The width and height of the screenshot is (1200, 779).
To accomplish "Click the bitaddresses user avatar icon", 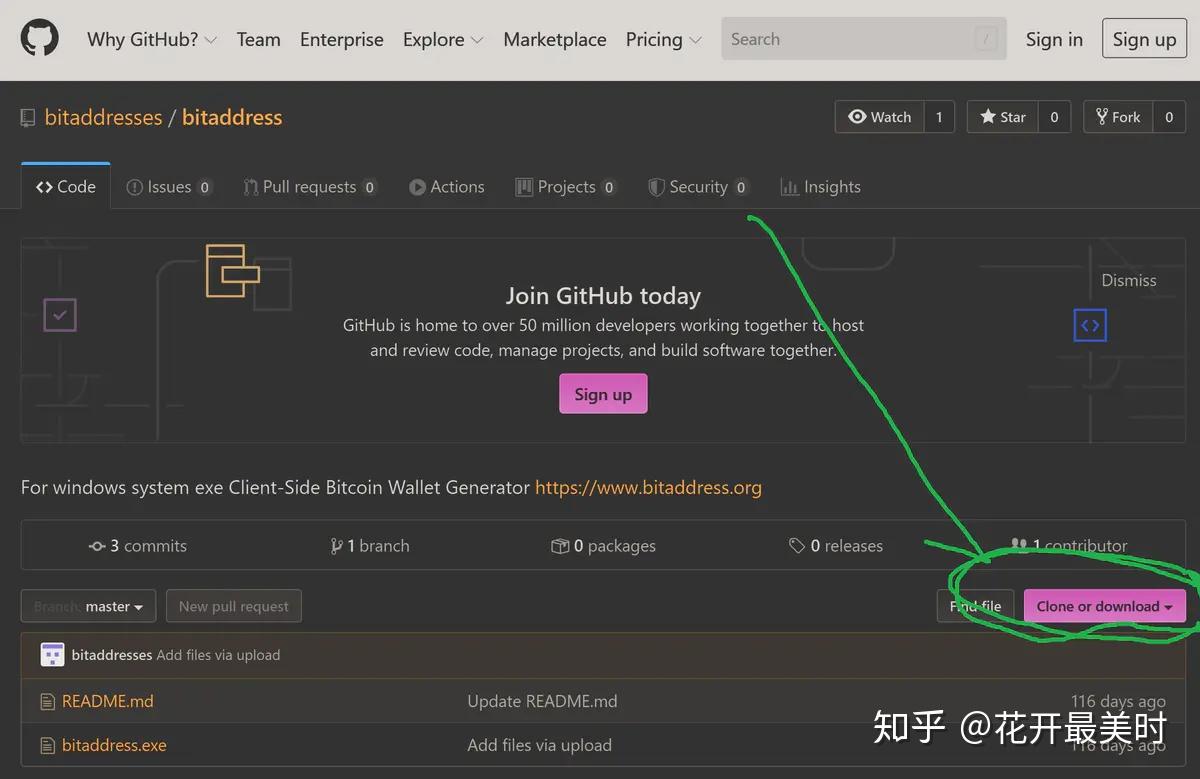I will (x=52, y=655).
